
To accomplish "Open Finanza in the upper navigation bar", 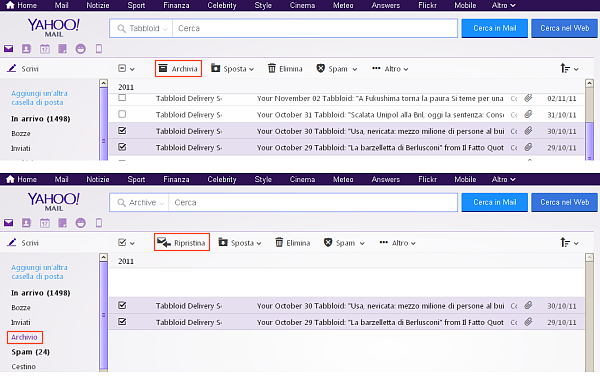I will click(176, 5).
